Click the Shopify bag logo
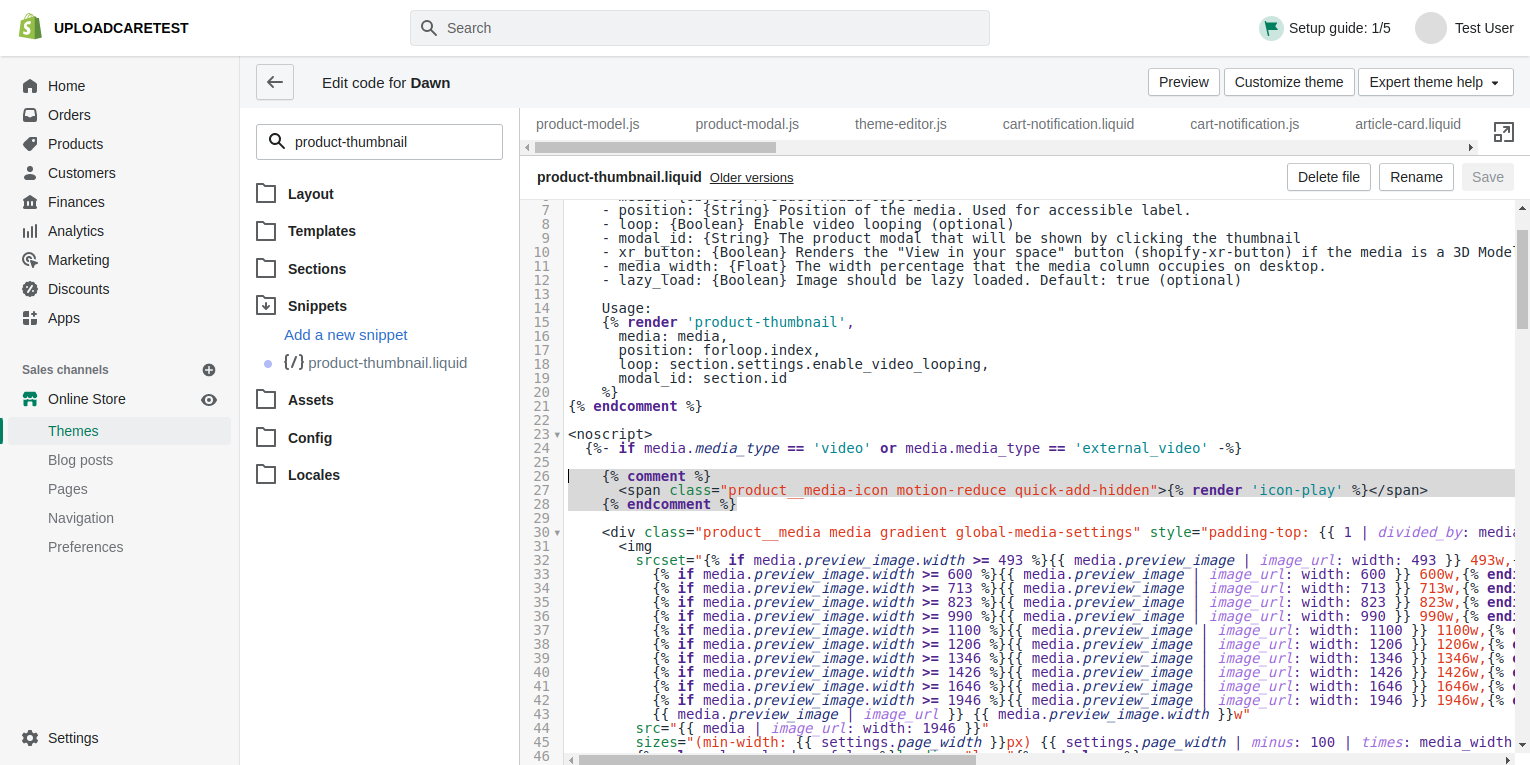Image resolution: width=1530 pixels, height=765 pixels. tap(30, 28)
